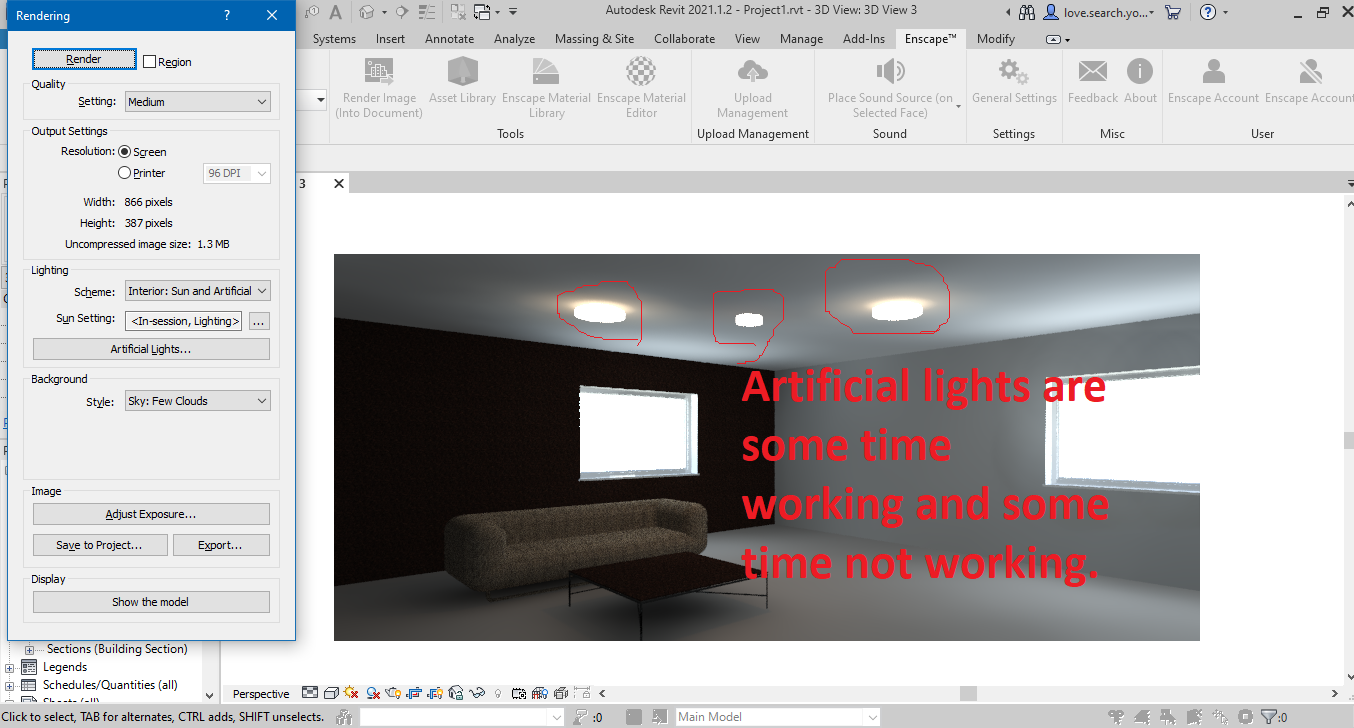Enable the Region checkbox
Image resolution: width=1354 pixels, height=728 pixels.
150,62
